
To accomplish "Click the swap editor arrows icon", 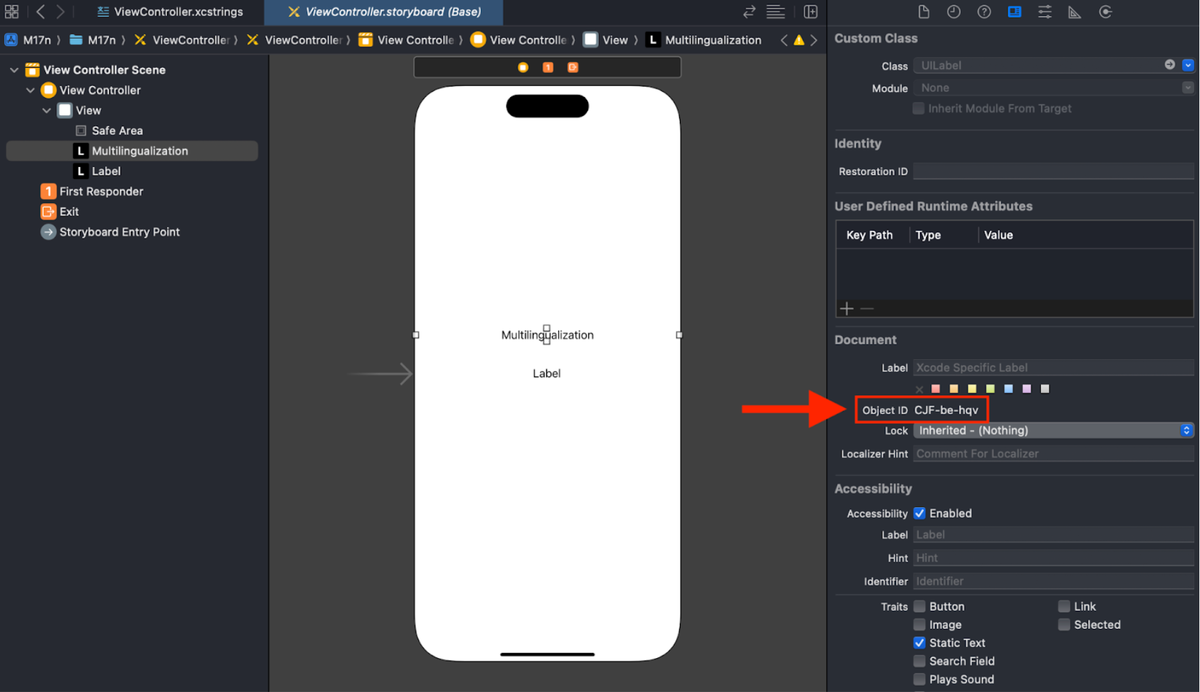I will click(749, 12).
